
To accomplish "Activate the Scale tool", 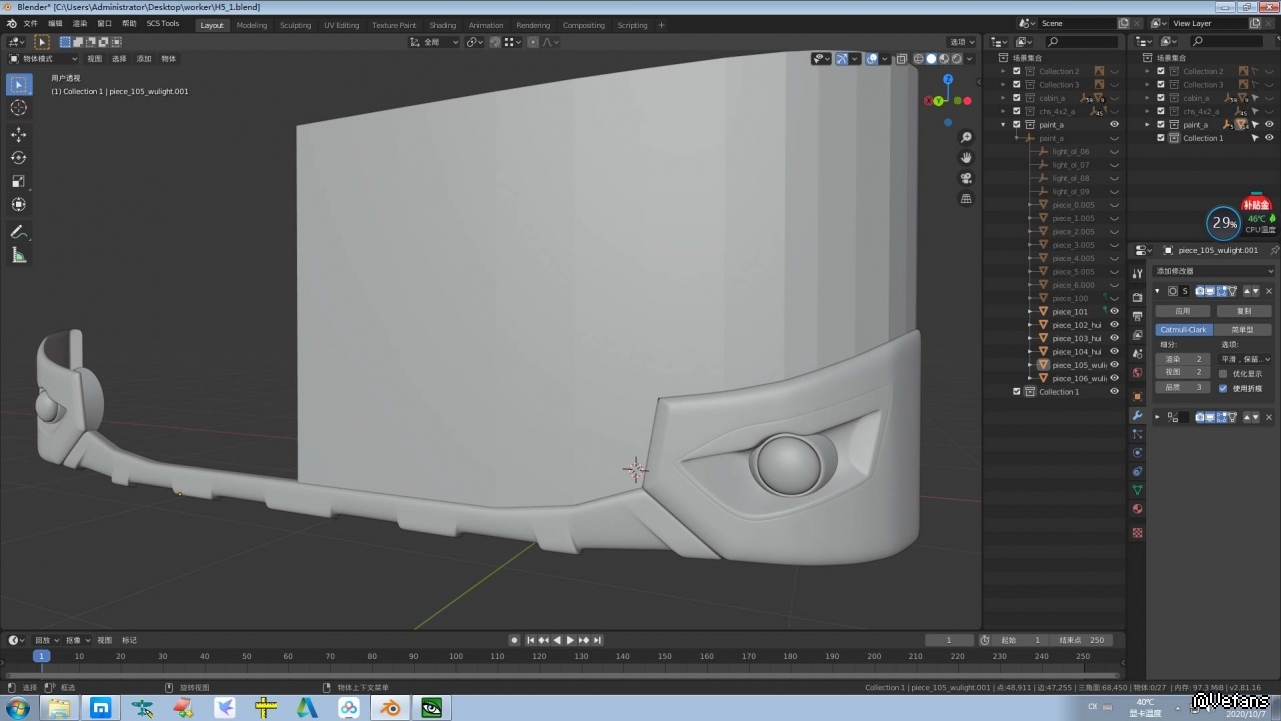I will [19, 181].
